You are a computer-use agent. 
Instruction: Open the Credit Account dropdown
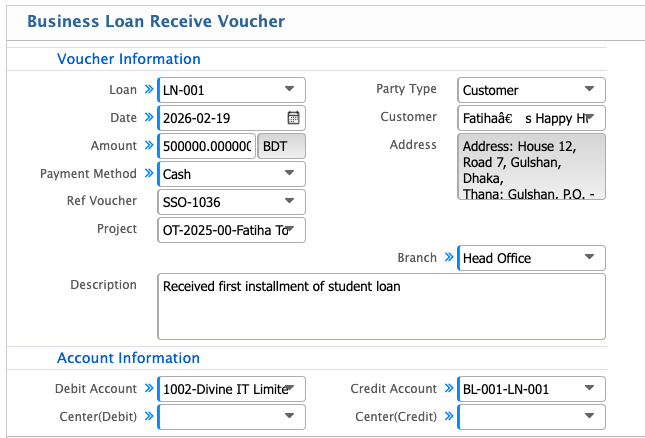(590, 388)
